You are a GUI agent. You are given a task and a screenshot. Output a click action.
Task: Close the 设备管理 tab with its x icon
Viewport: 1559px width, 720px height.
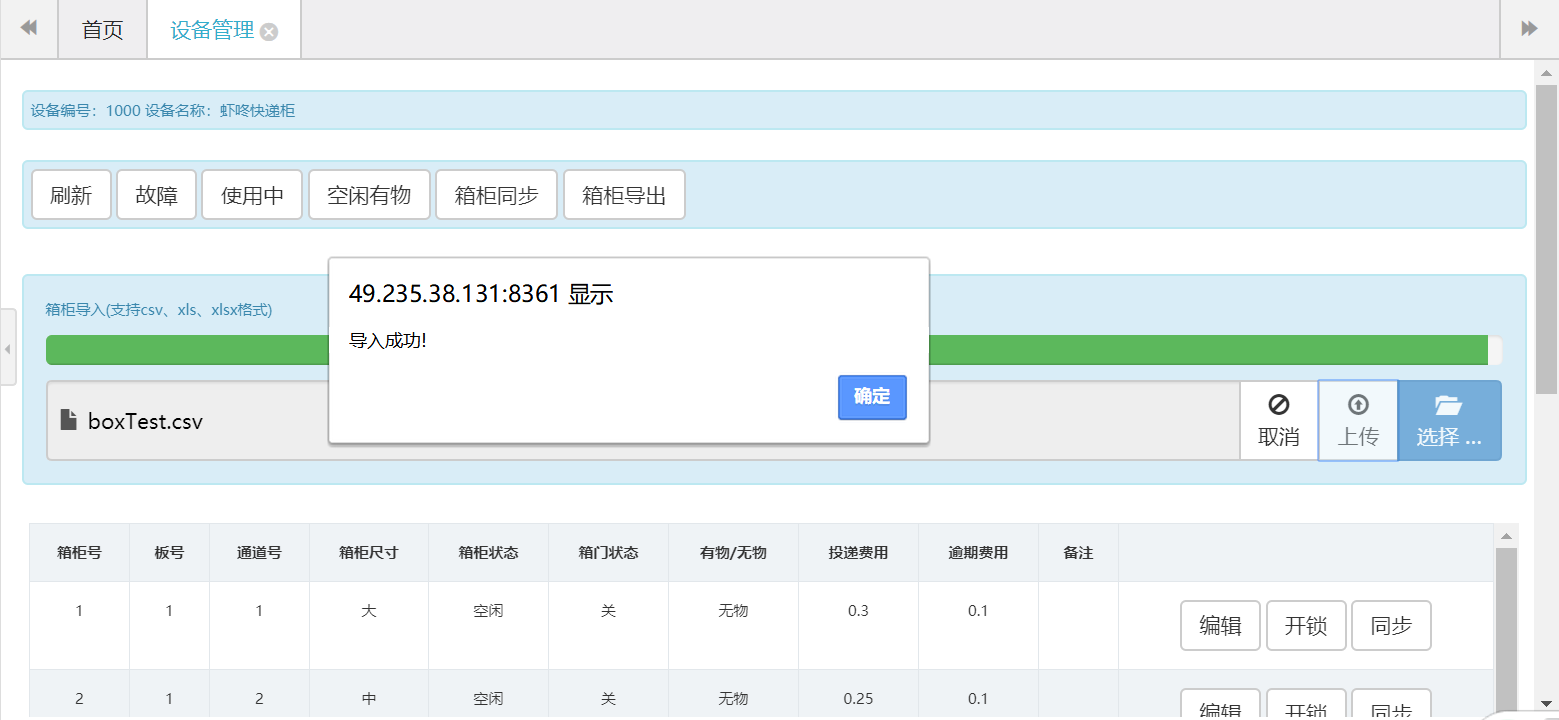click(x=269, y=31)
